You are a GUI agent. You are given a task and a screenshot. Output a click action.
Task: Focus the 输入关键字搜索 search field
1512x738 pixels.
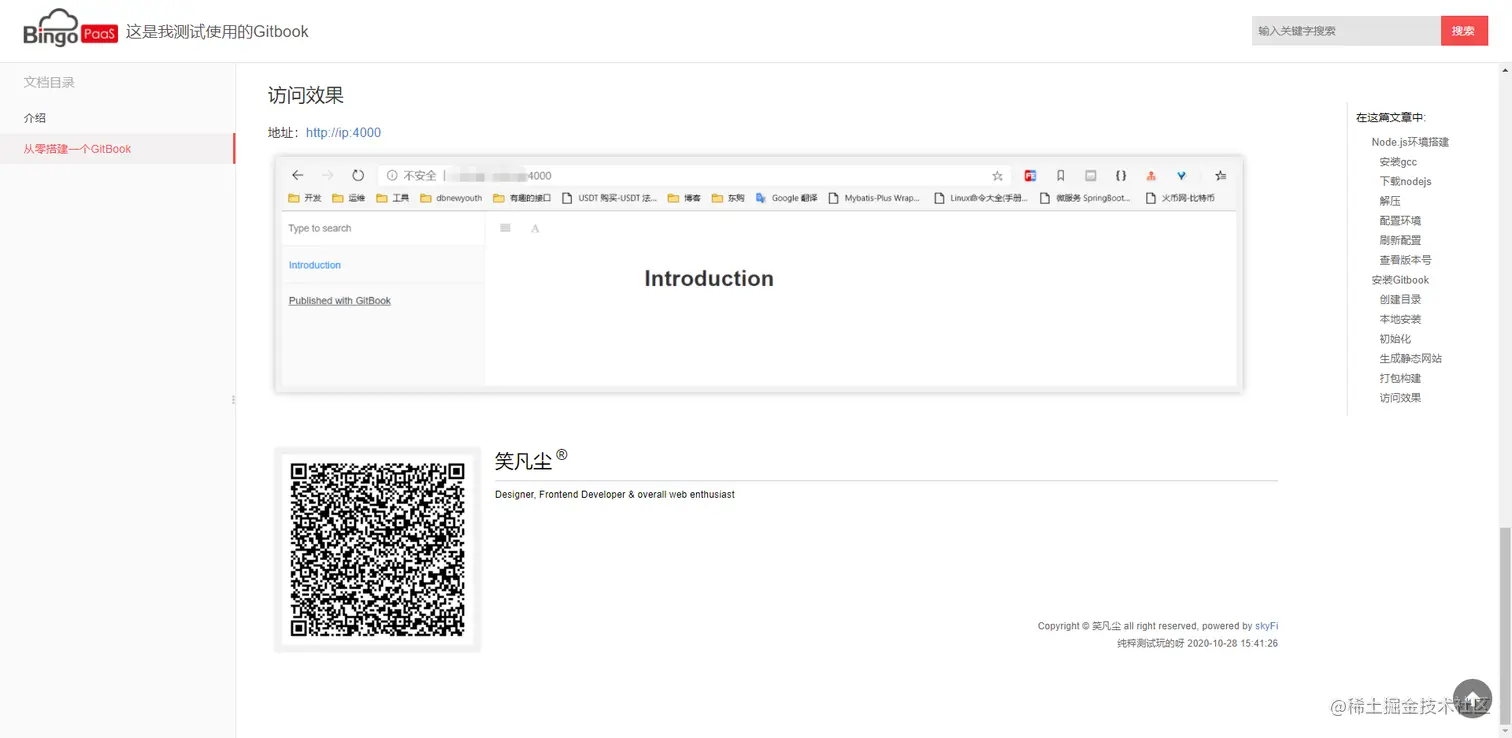(1346, 31)
